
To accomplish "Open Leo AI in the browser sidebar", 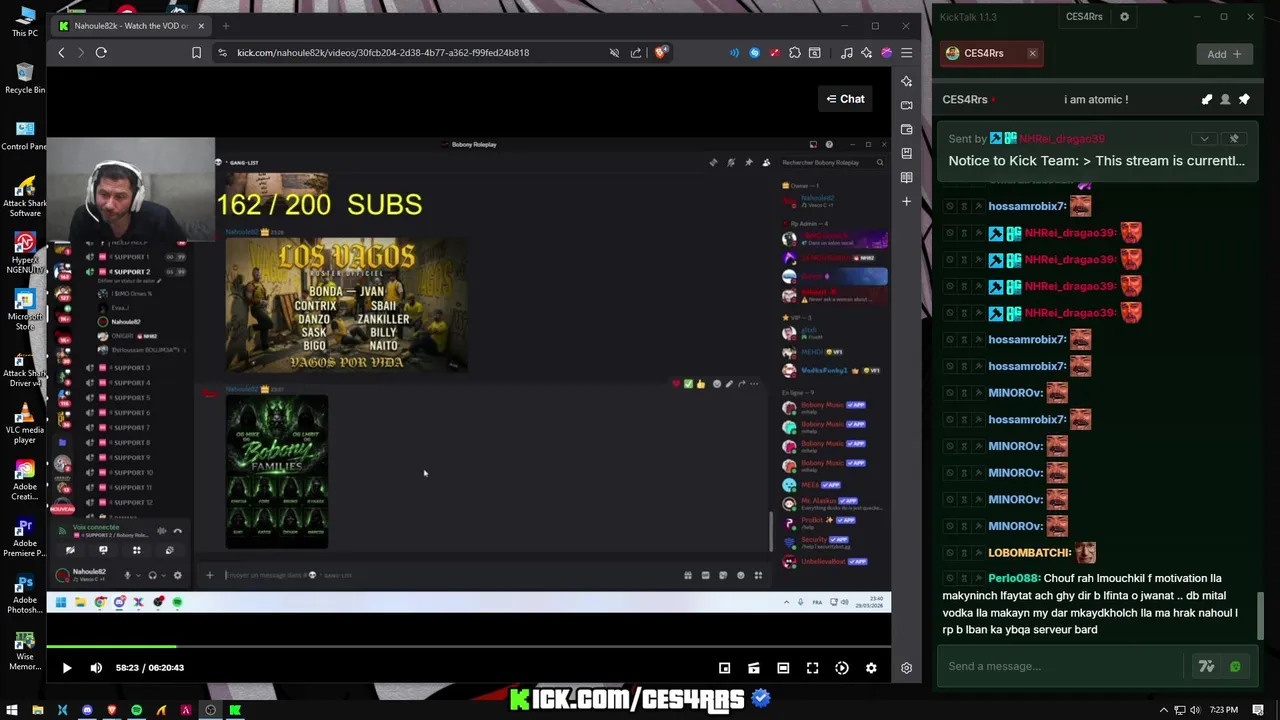I will [x=906, y=81].
